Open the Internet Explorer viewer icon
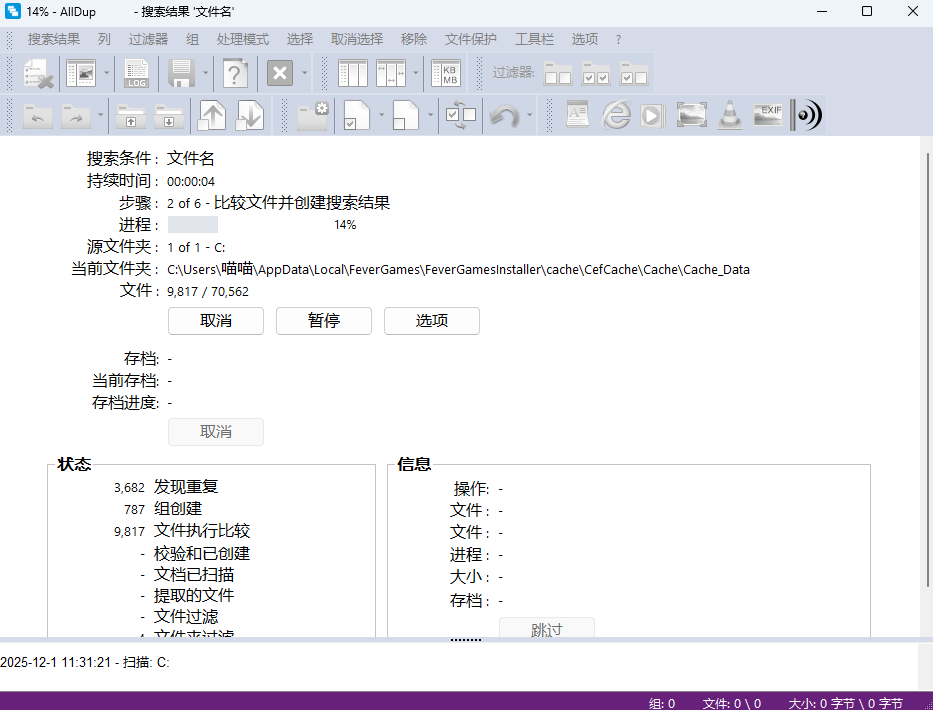 [x=616, y=115]
